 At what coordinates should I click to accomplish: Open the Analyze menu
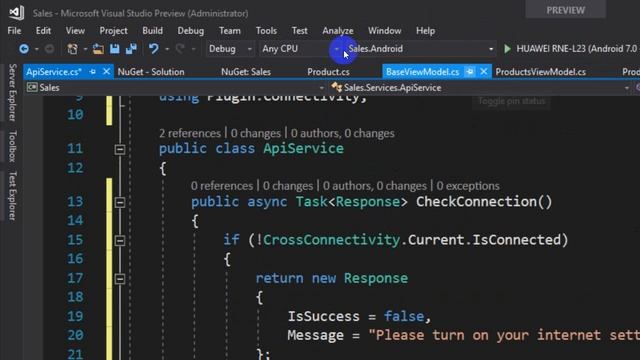click(338, 31)
